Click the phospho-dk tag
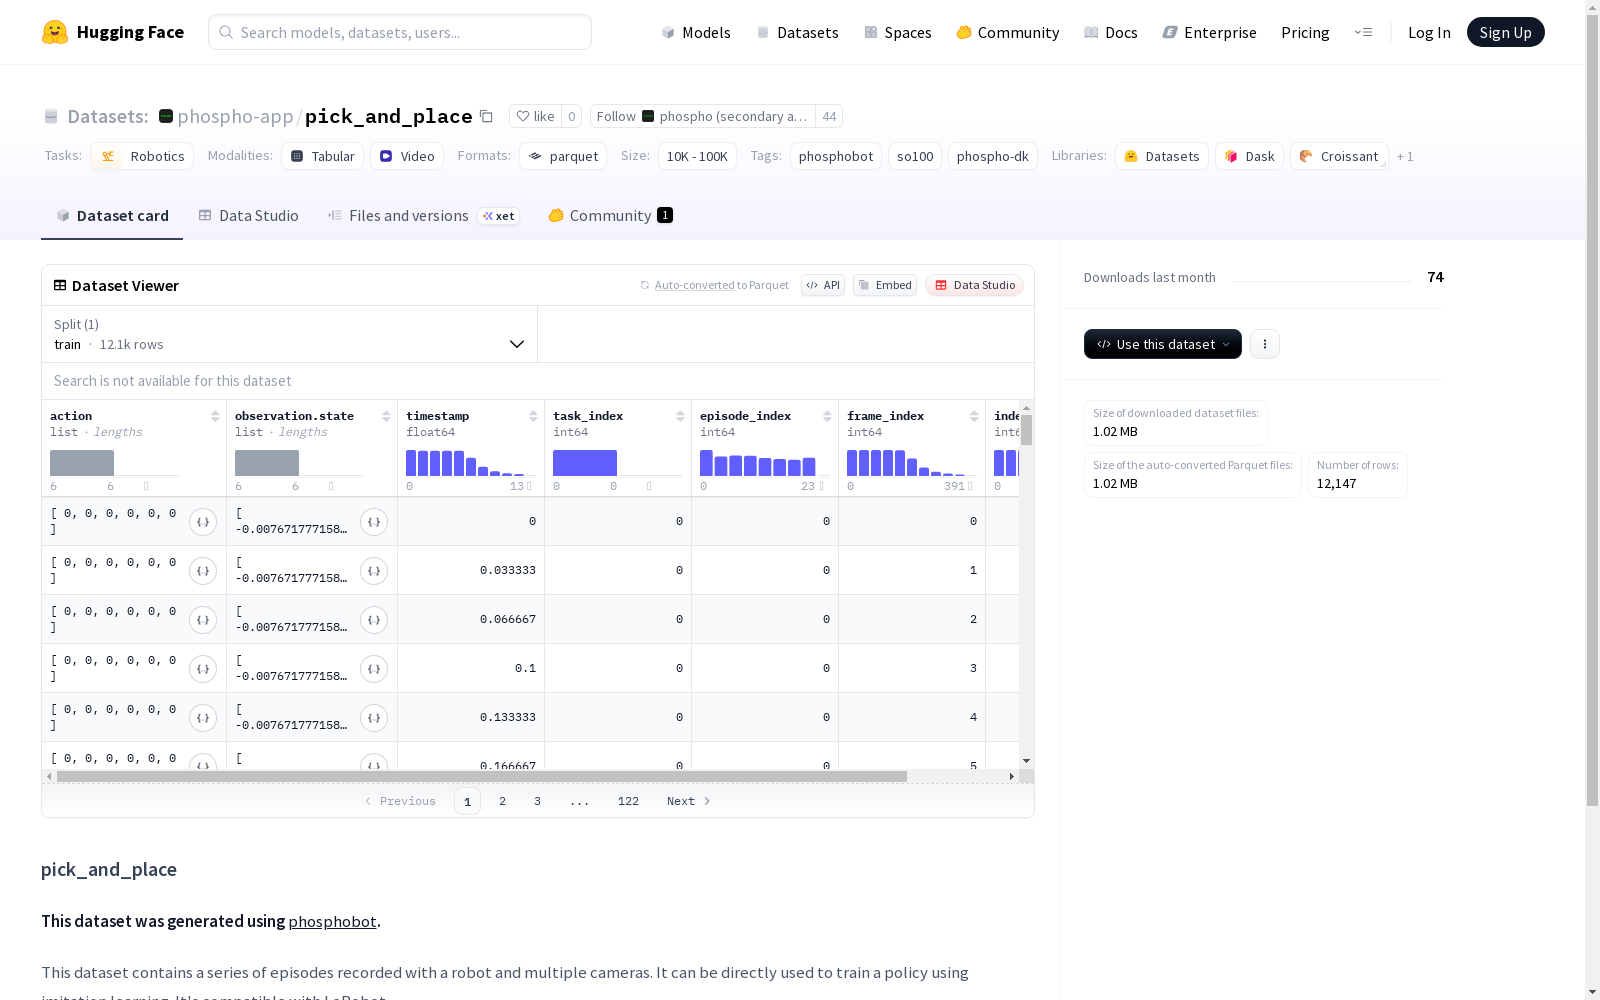Image resolution: width=1600 pixels, height=1000 pixels. pos(992,156)
